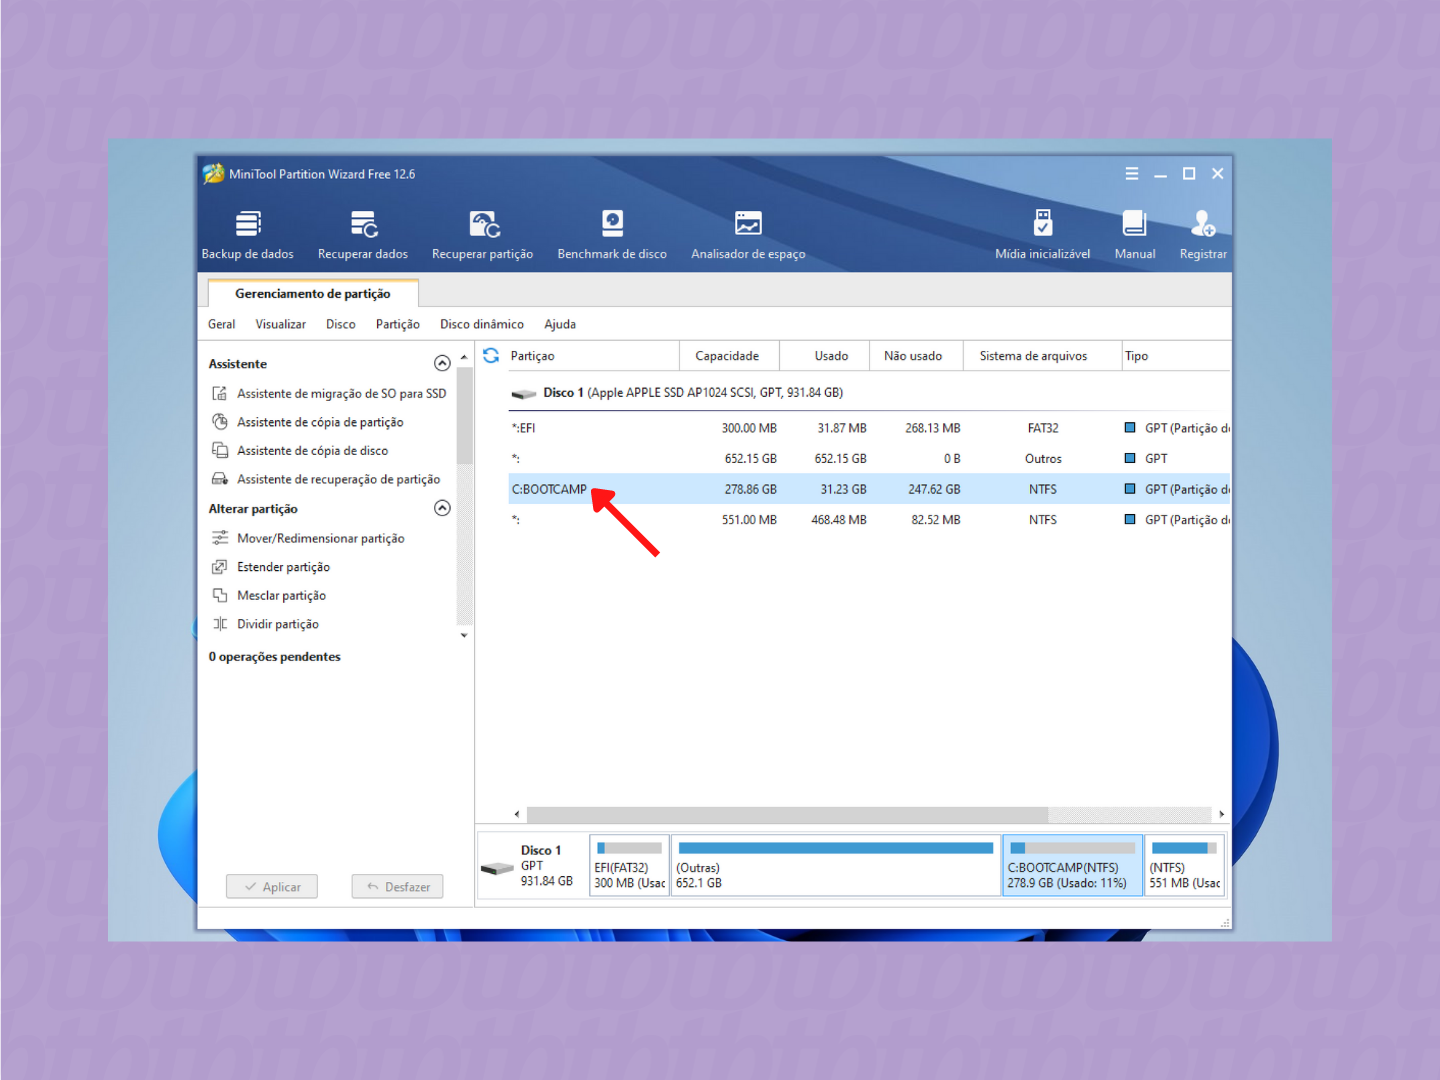Viewport: 1440px width, 1080px height.
Task: Select Gerenciamento de partição tab
Action: click(x=313, y=293)
